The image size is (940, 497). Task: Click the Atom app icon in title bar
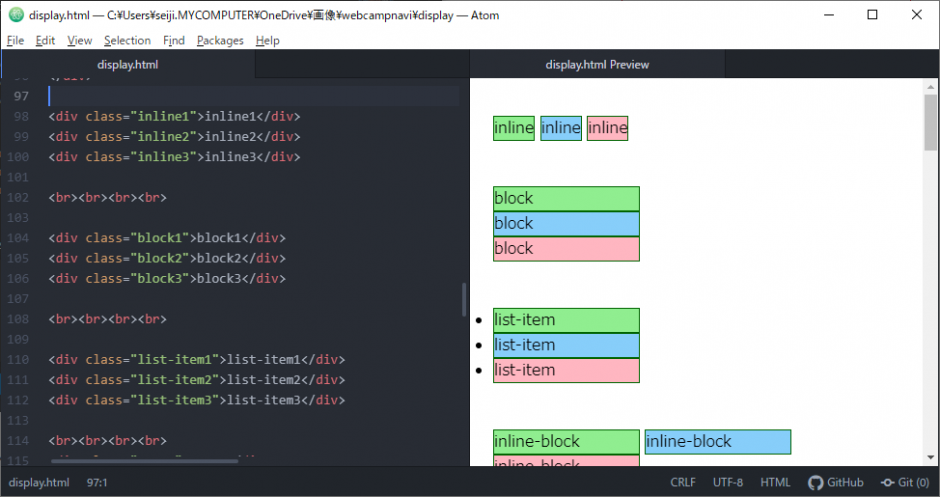(15, 15)
